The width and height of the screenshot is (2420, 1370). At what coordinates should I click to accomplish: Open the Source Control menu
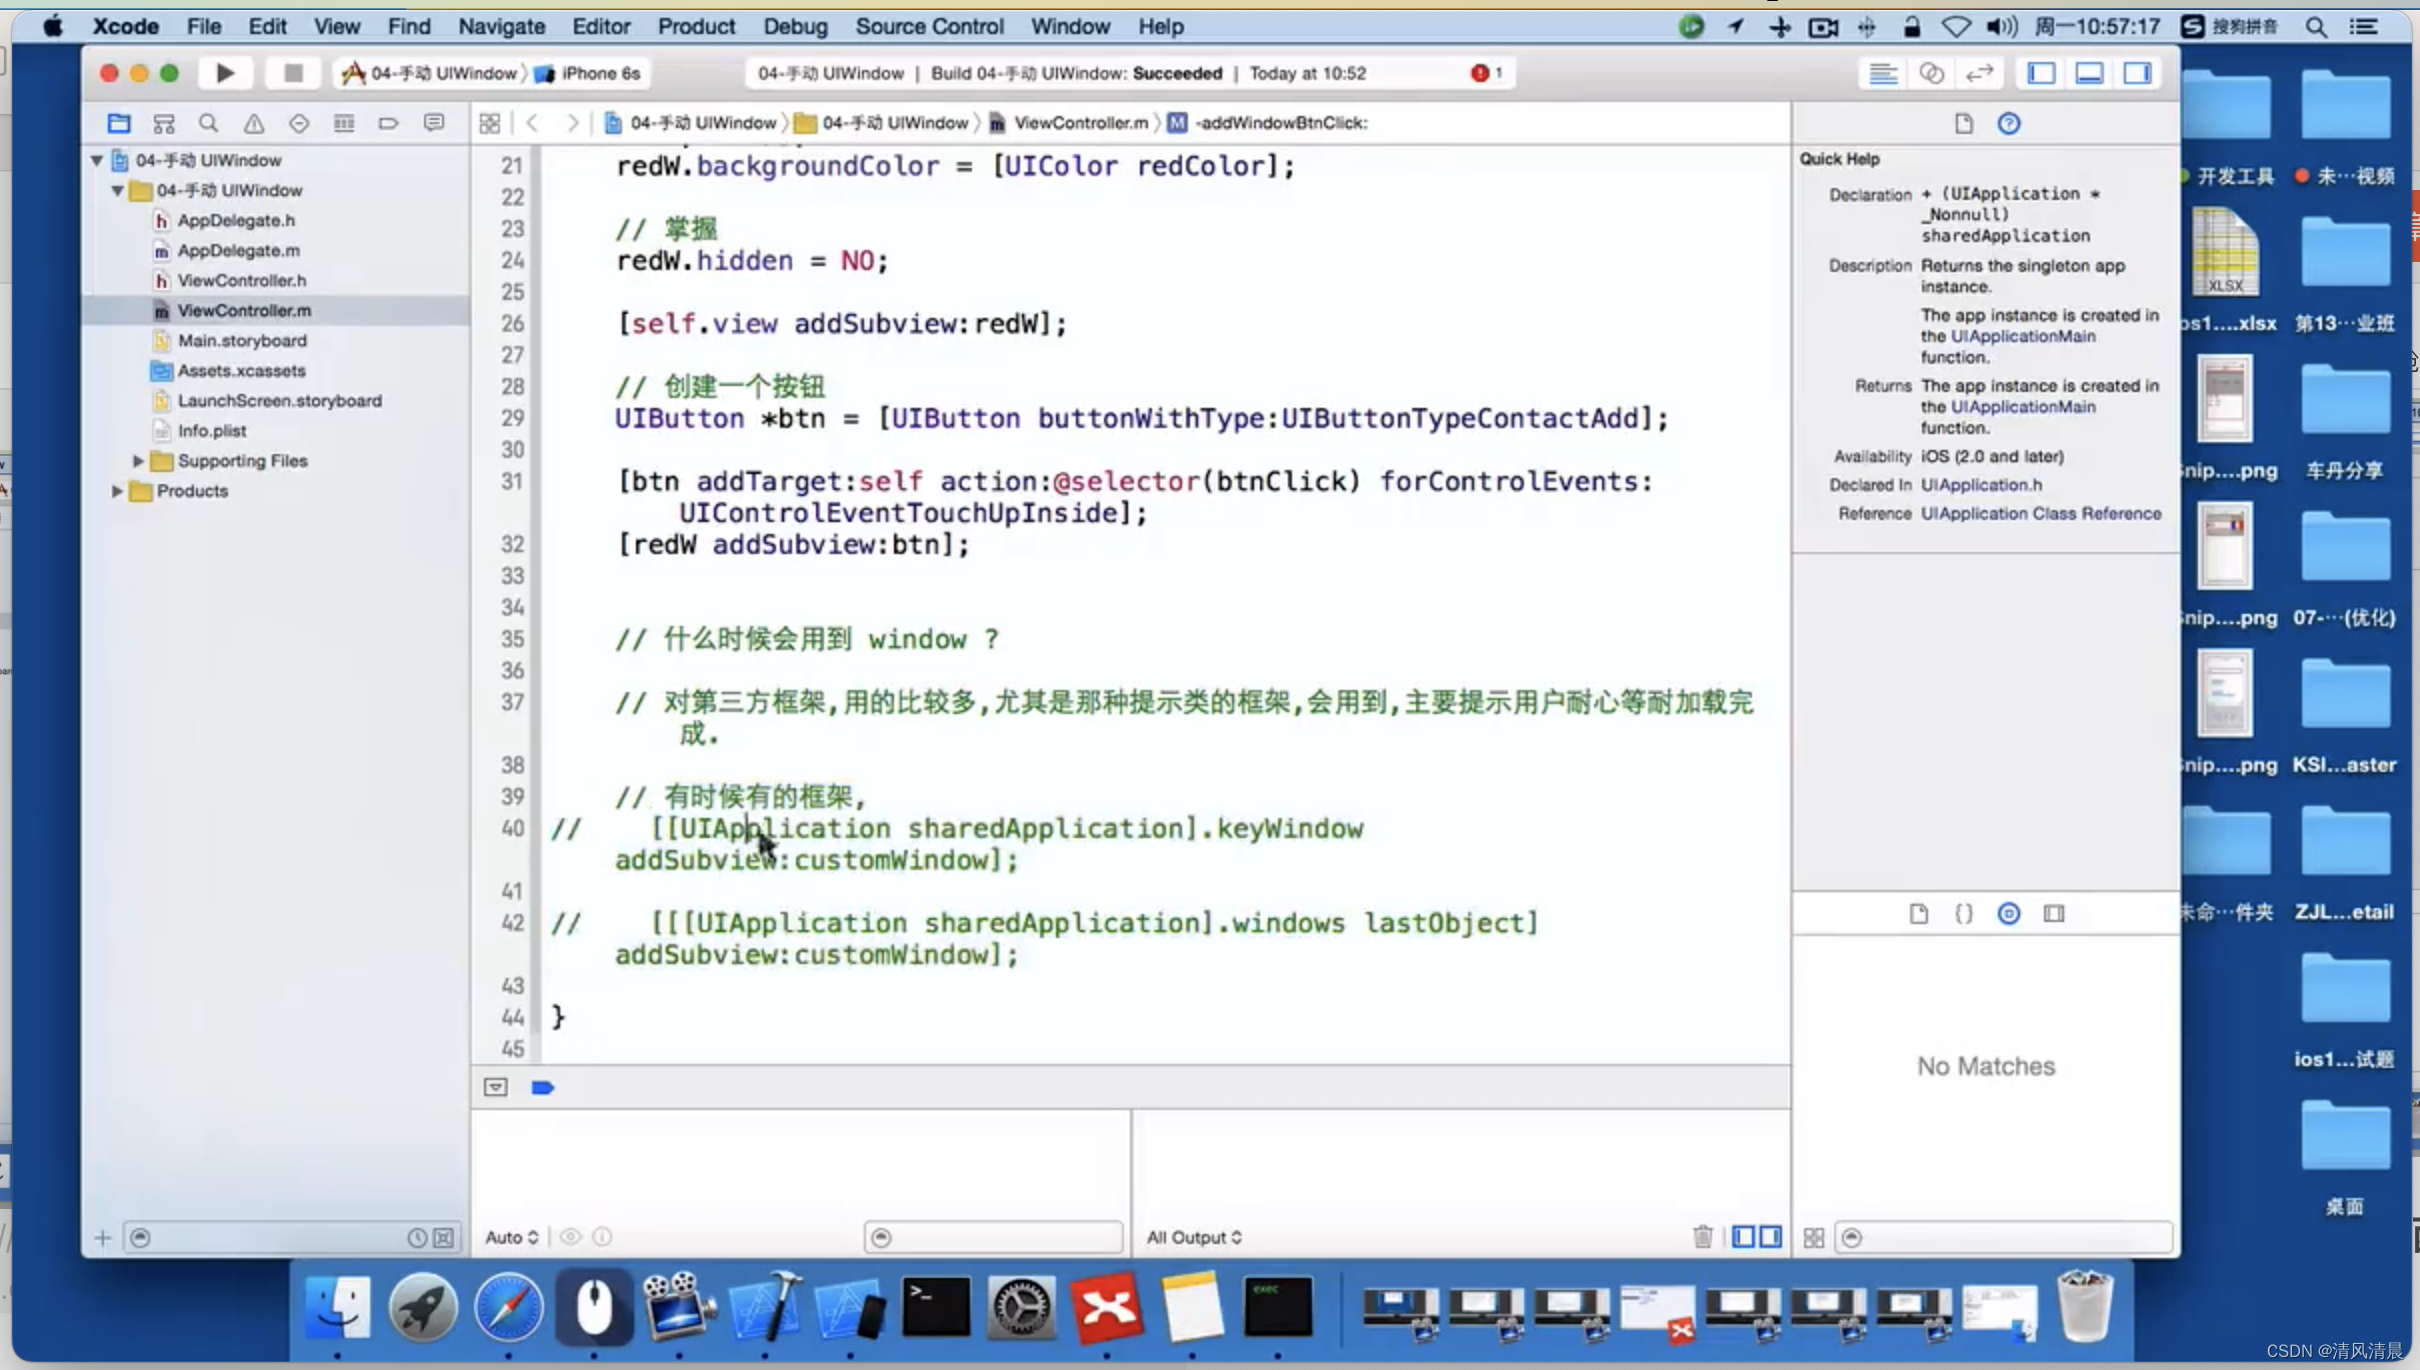(x=929, y=25)
